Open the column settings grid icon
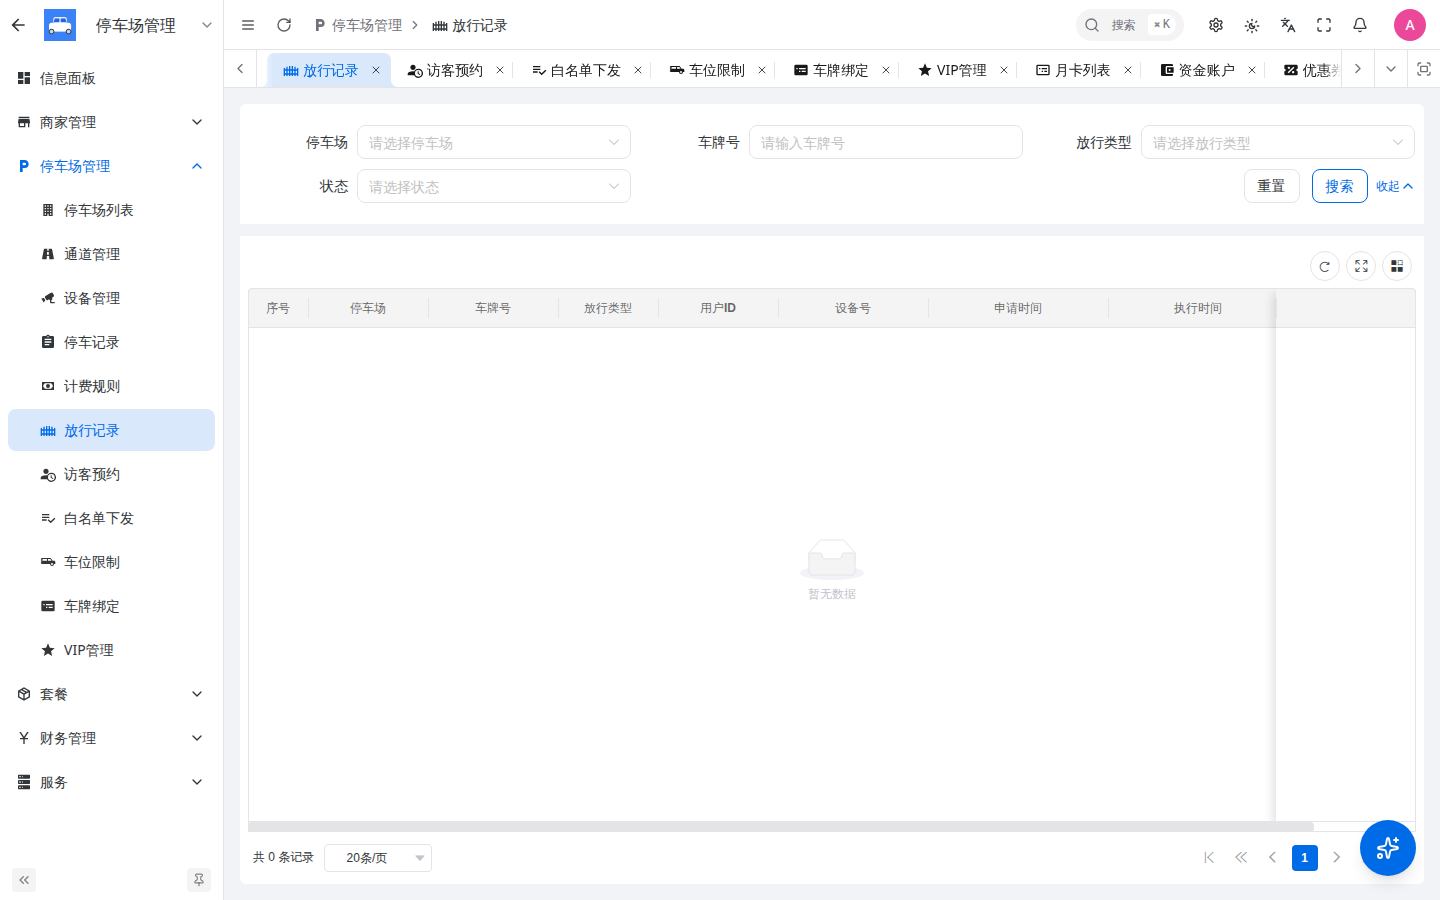Viewport: 1440px width, 900px height. pyautogui.click(x=1397, y=266)
